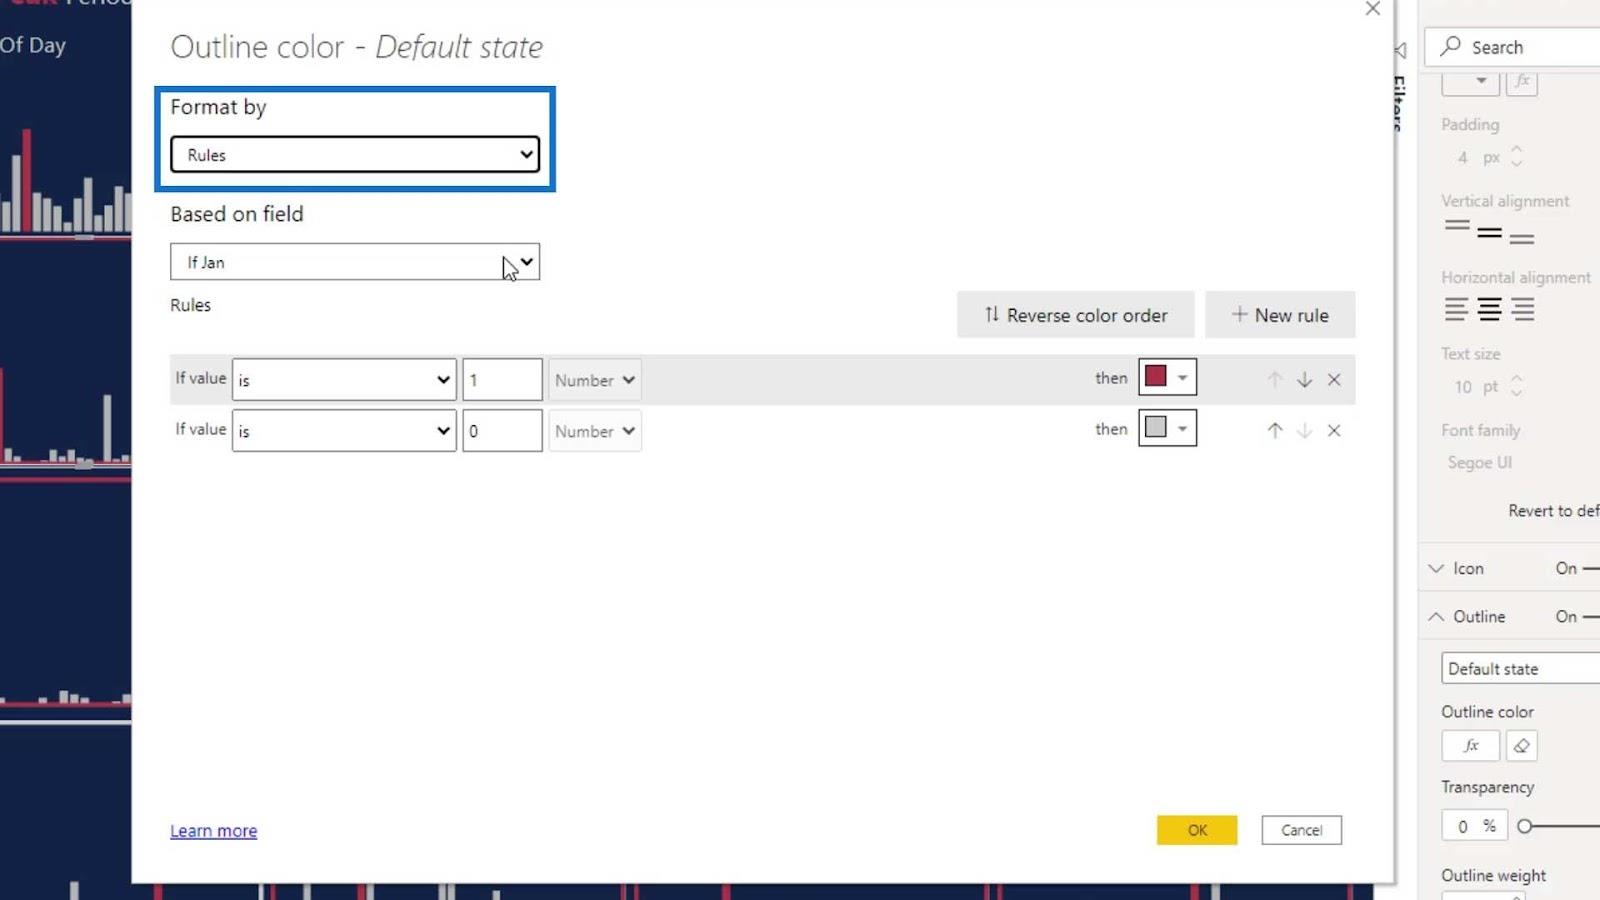
Task: Open Number type dropdown in second rule
Action: point(595,431)
